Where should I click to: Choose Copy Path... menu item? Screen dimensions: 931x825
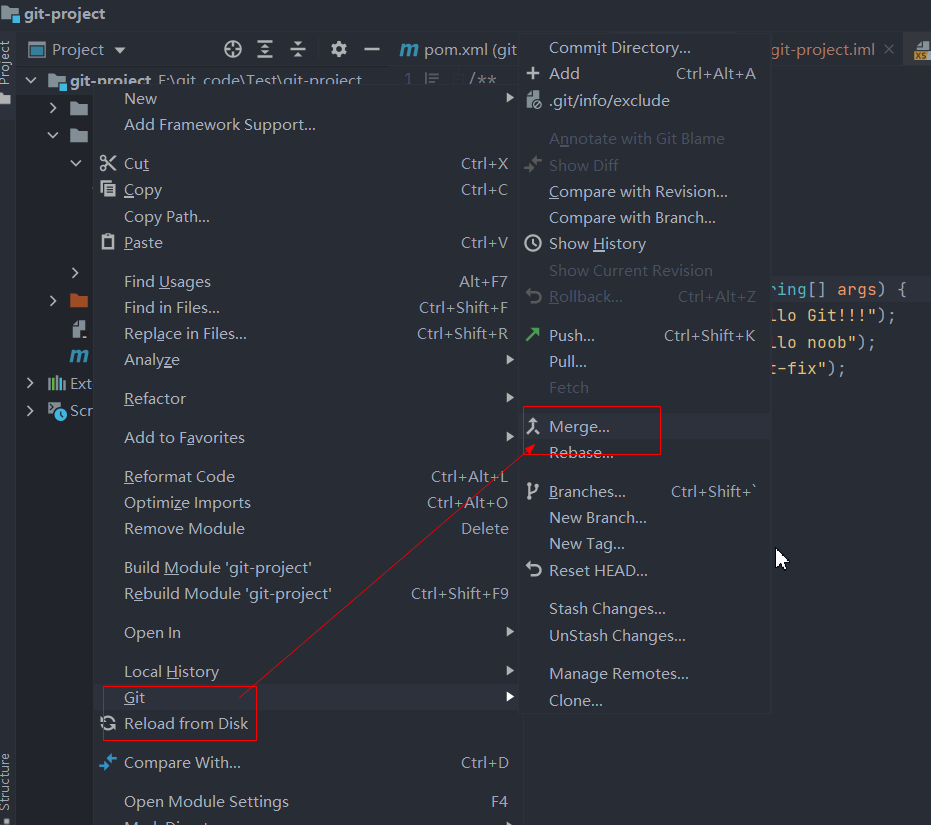click(307, 216)
